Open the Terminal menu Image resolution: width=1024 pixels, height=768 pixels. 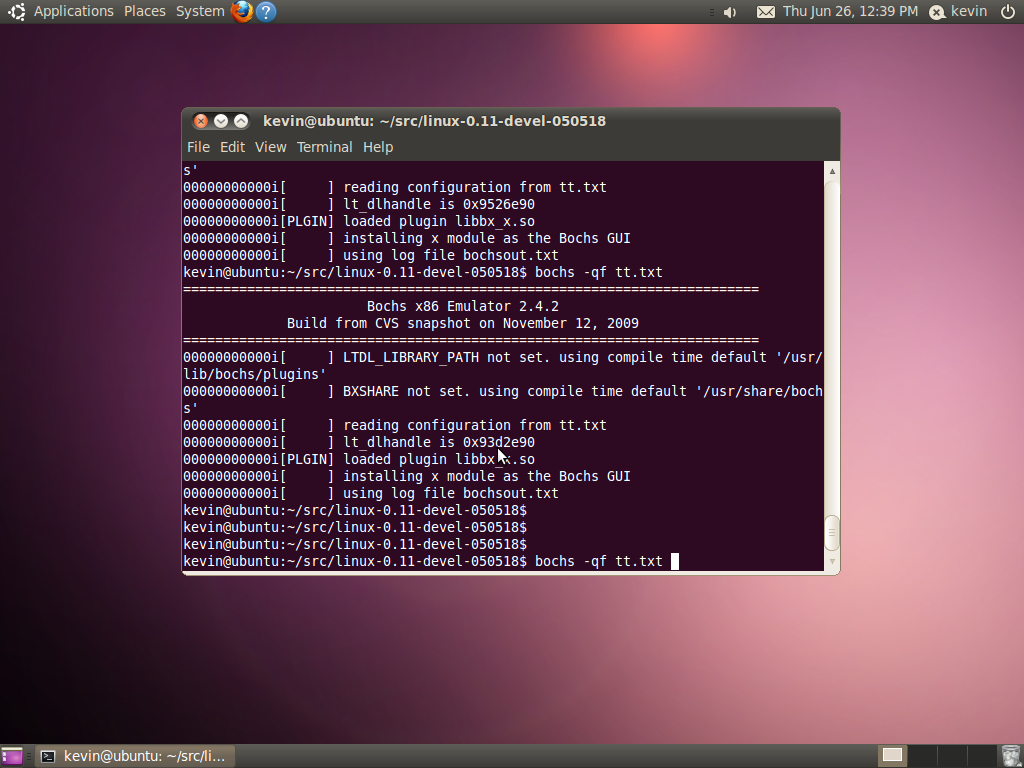pyautogui.click(x=325, y=147)
